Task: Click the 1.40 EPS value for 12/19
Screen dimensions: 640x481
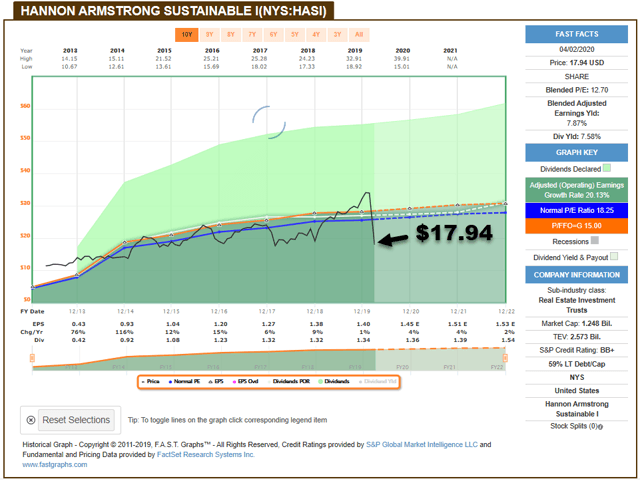Action: point(363,324)
